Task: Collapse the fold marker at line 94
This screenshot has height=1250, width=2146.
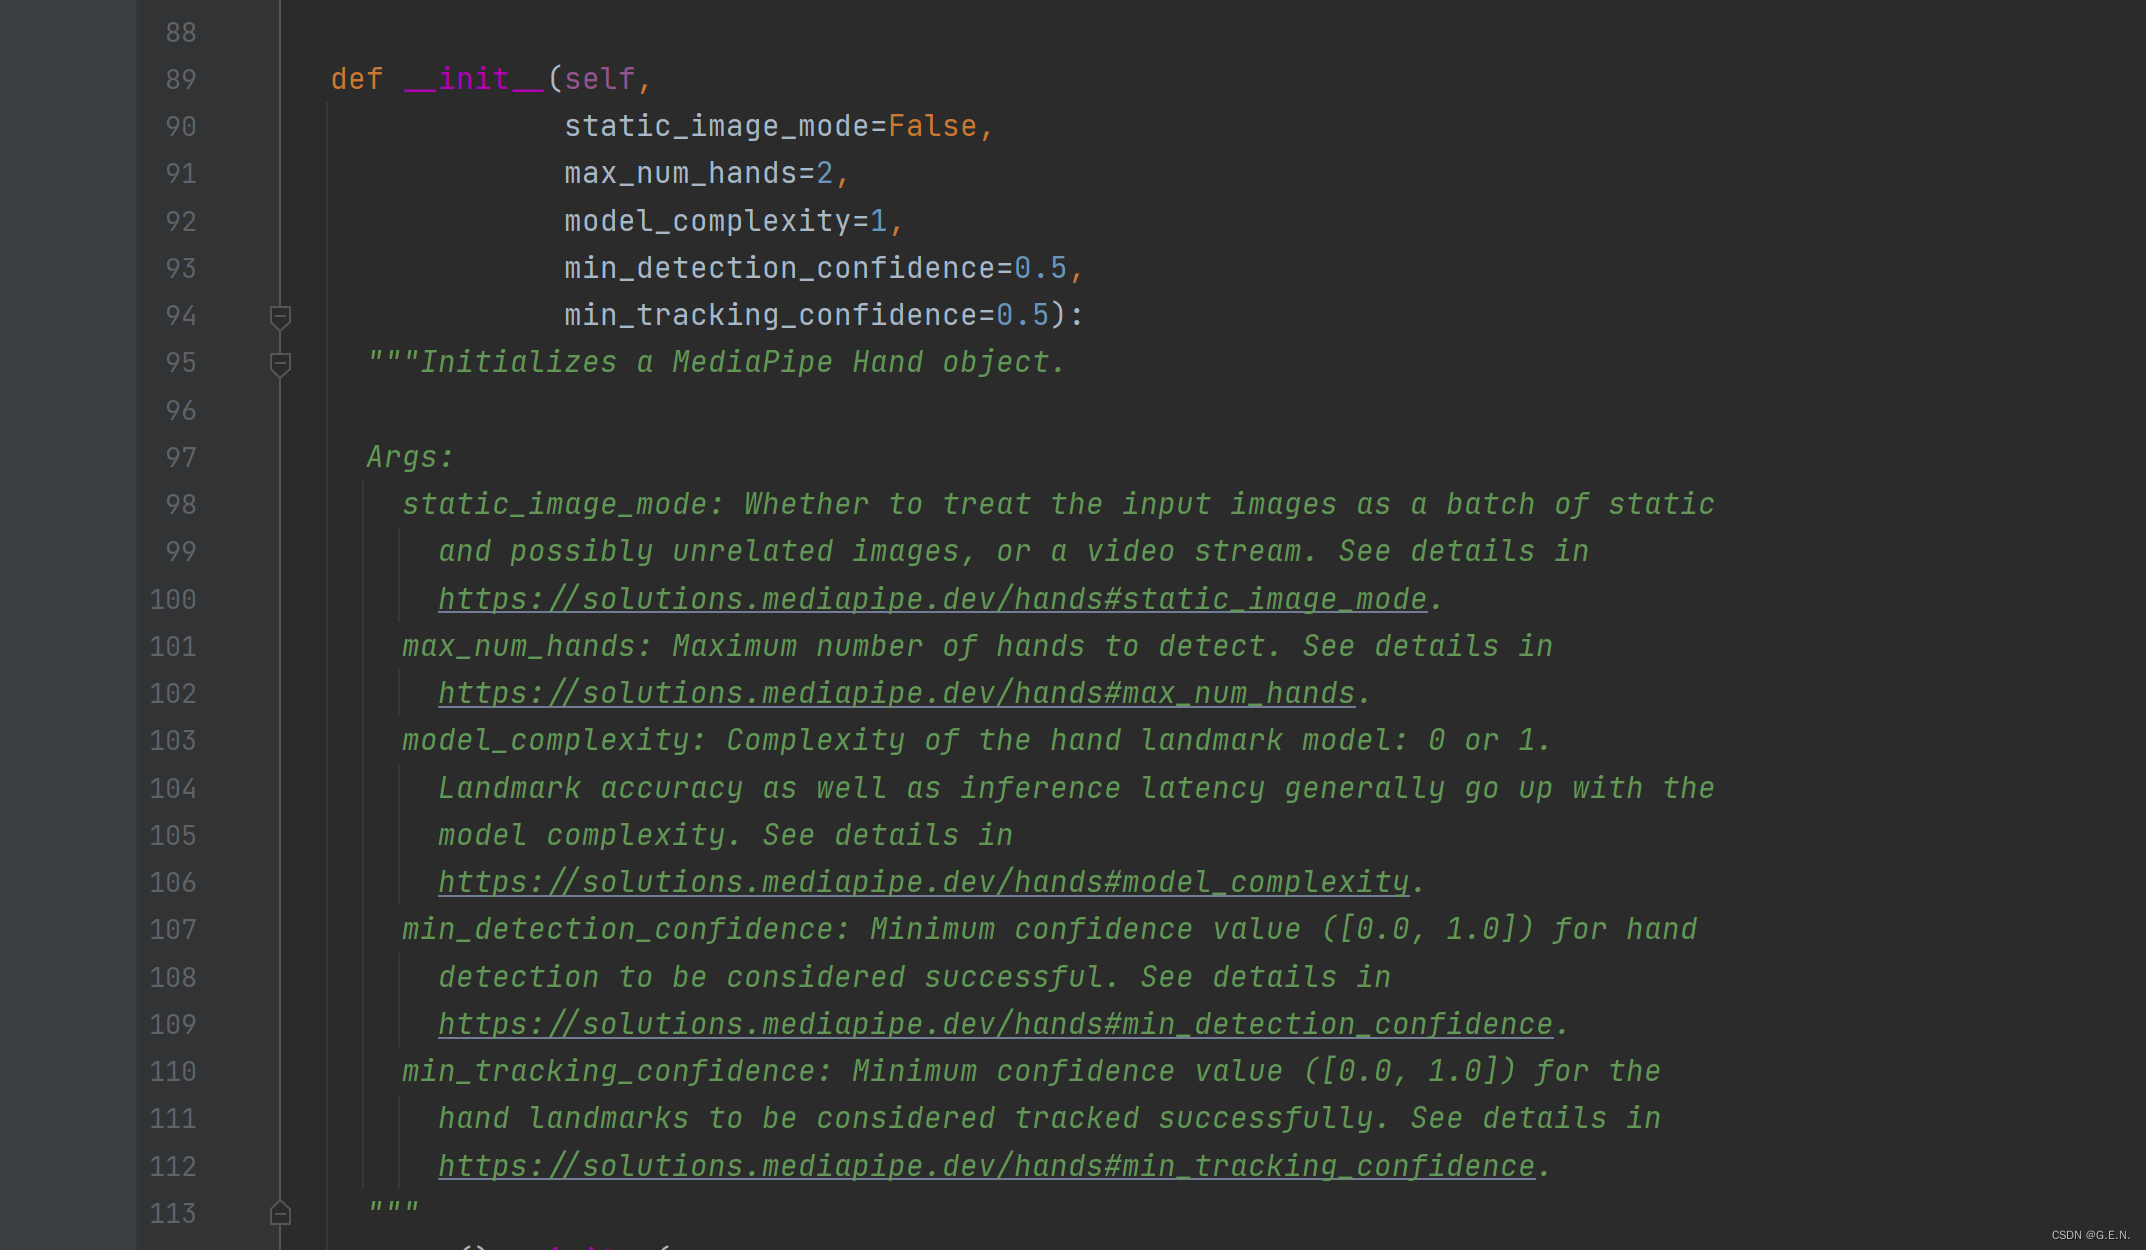Action: pos(280,317)
